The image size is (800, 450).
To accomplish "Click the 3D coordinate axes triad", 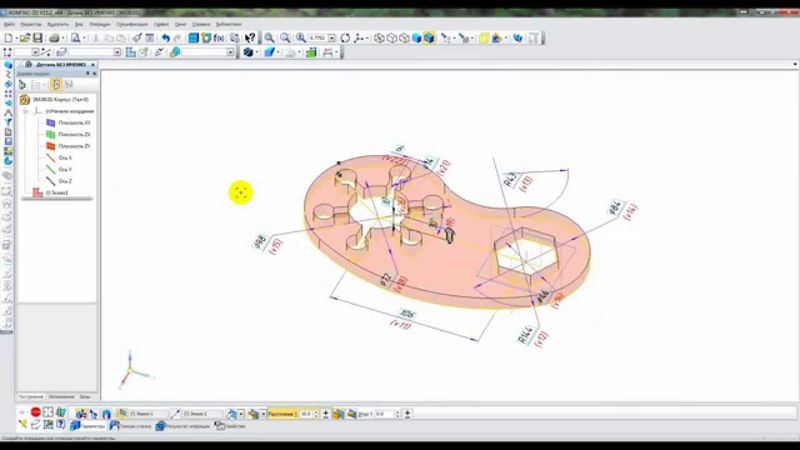I will pyautogui.click(x=134, y=370).
